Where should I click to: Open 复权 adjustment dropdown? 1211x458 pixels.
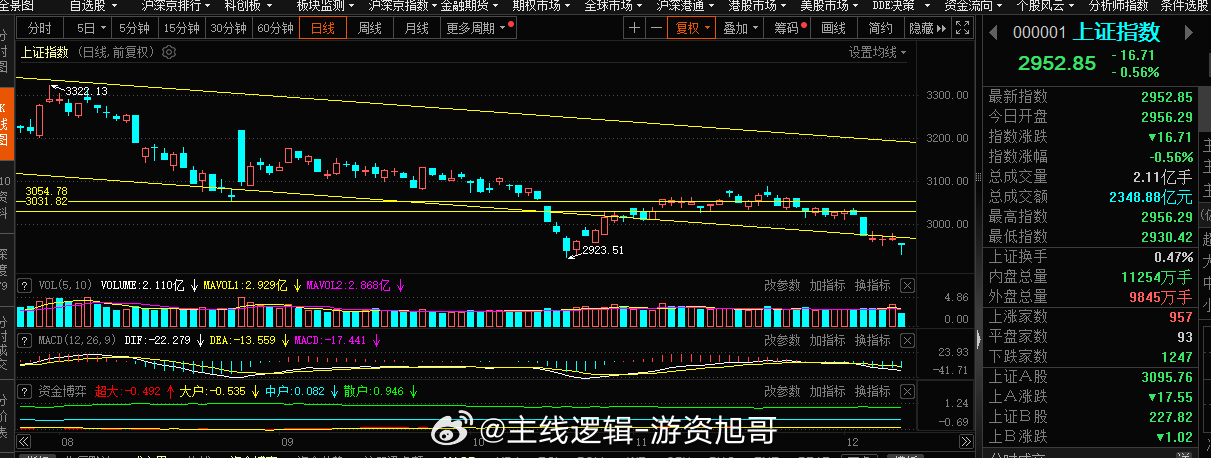pyautogui.click(x=693, y=28)
